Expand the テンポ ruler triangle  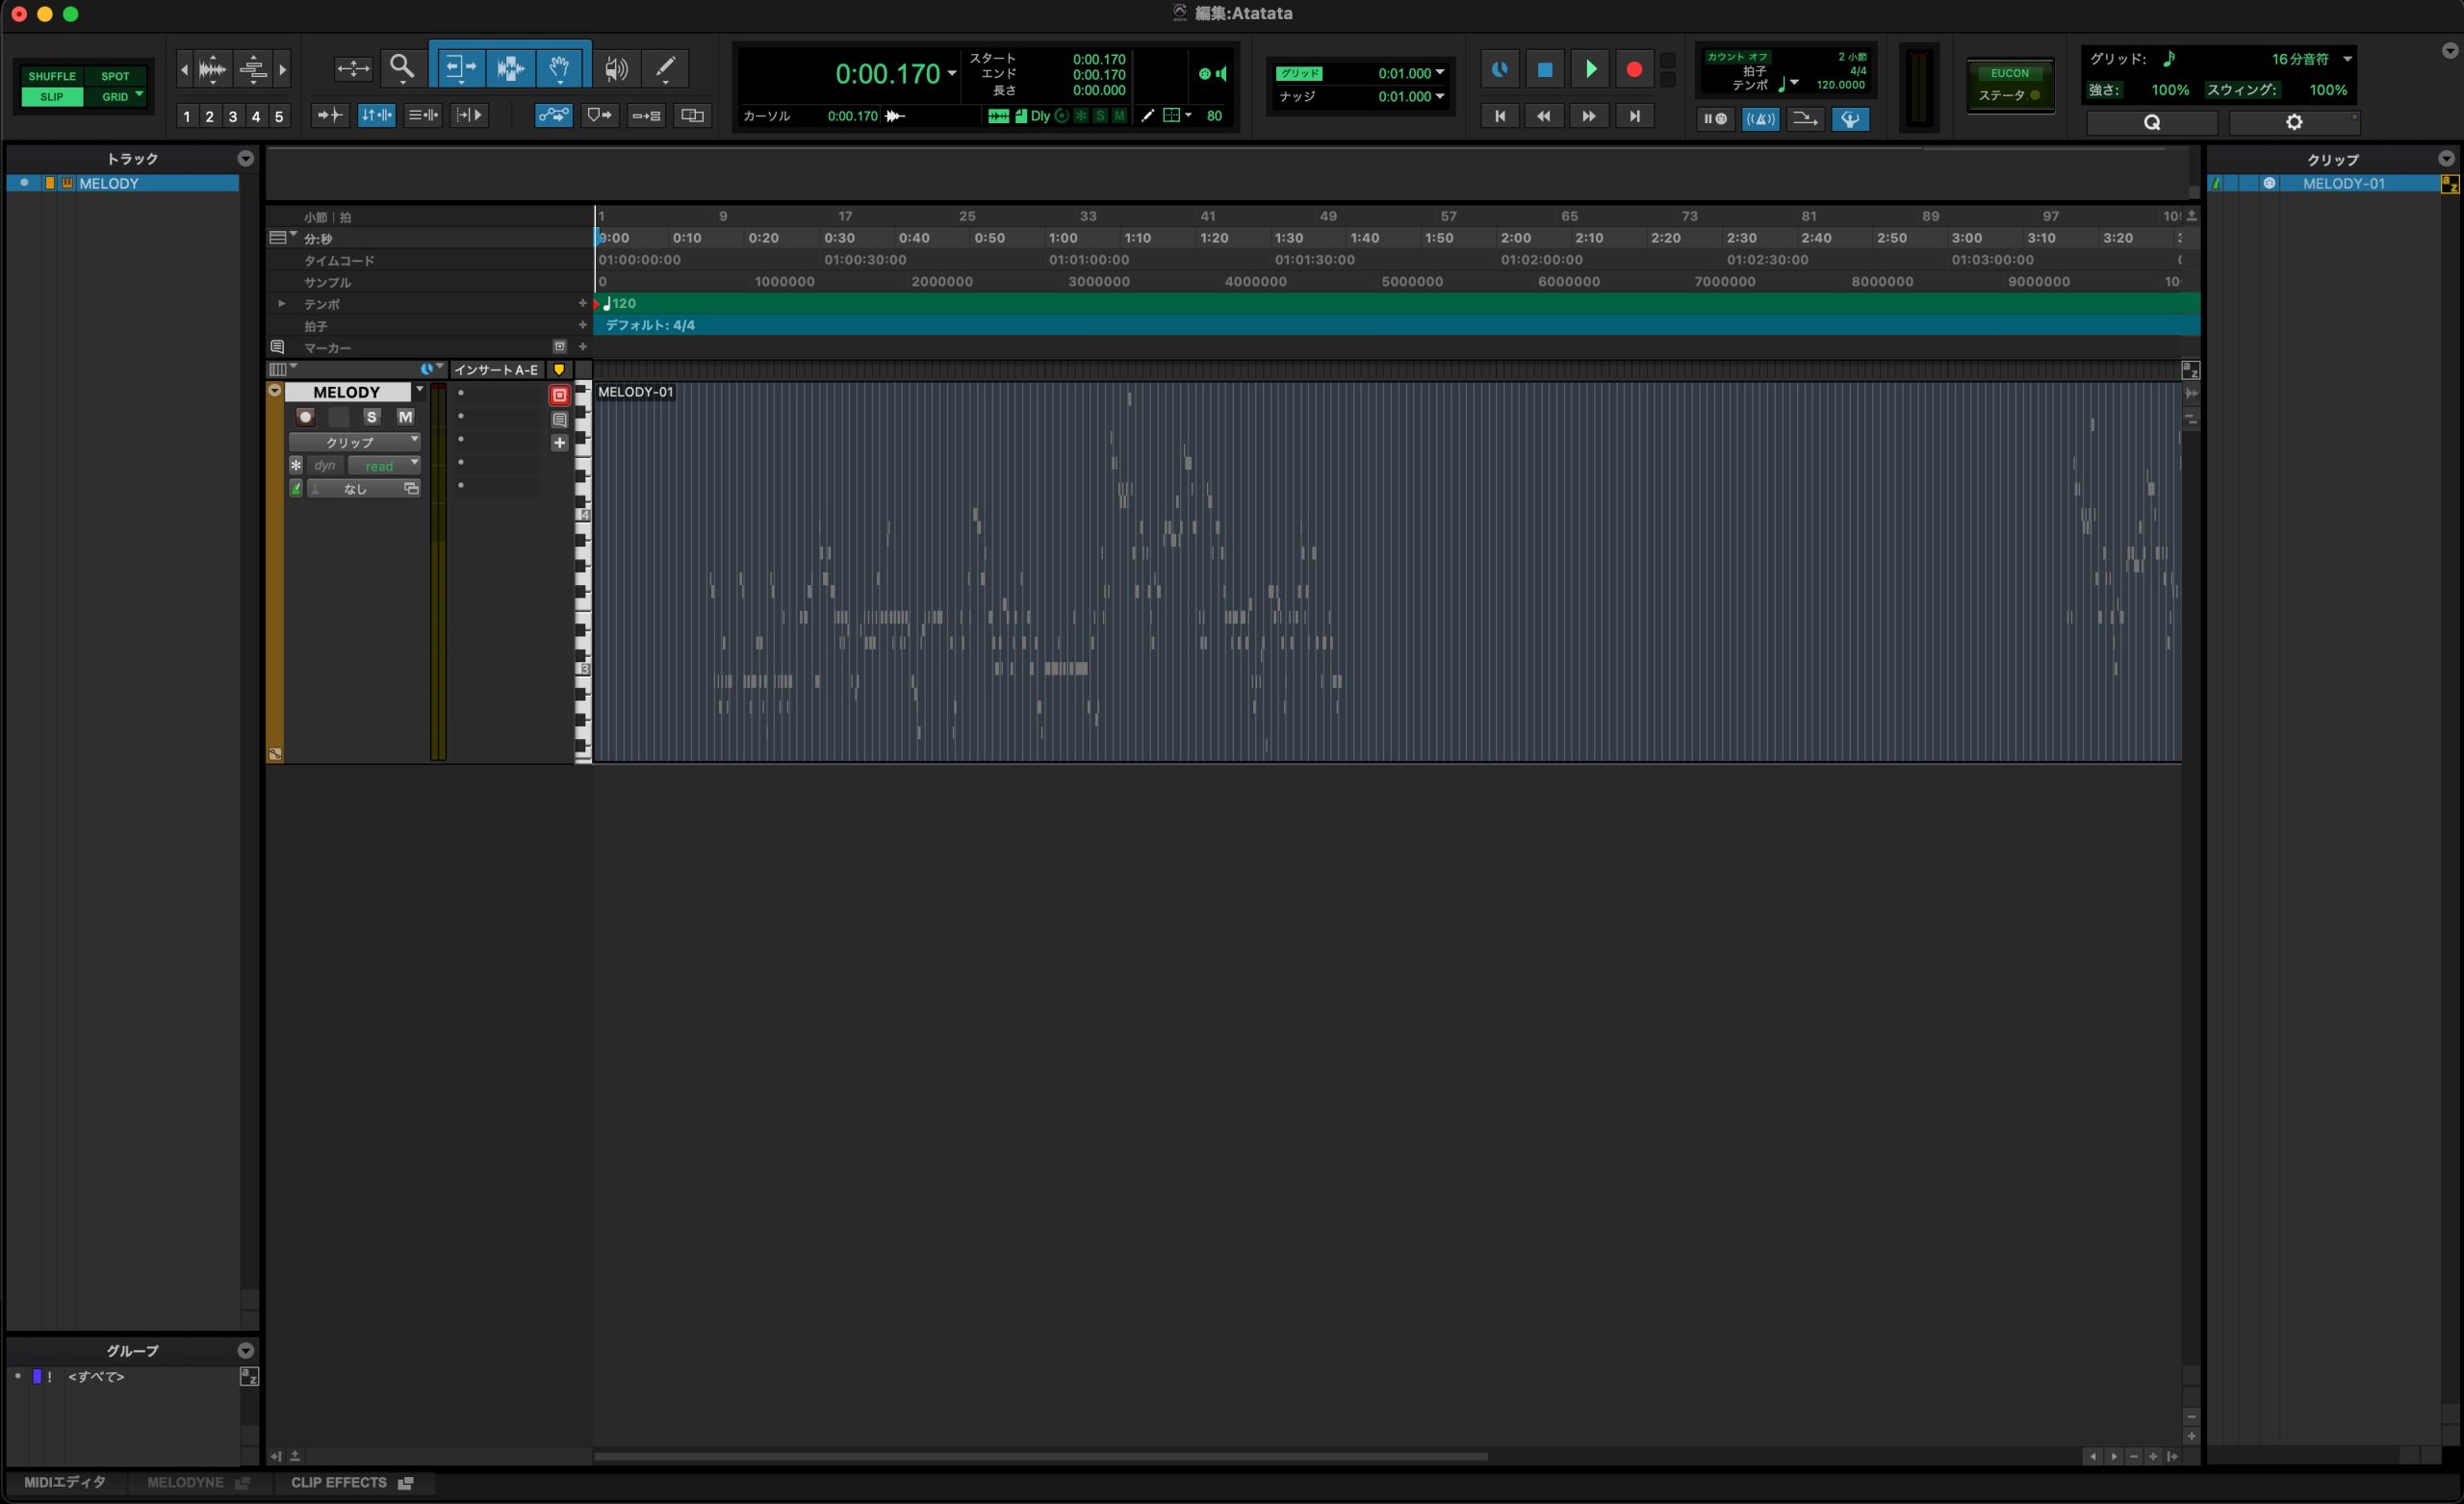pyautogui.click(x=282, y=303)
